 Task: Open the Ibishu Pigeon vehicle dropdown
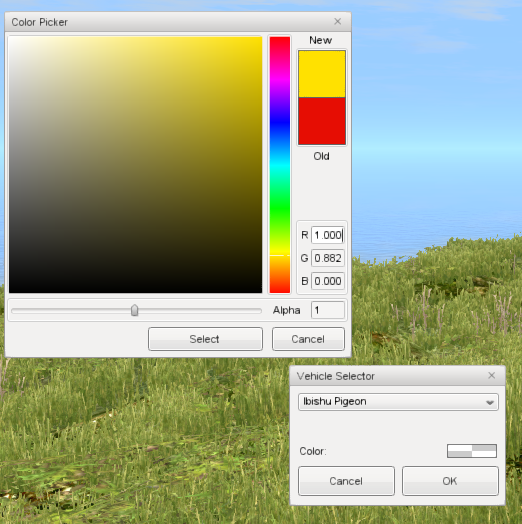(x=398, y=402)
